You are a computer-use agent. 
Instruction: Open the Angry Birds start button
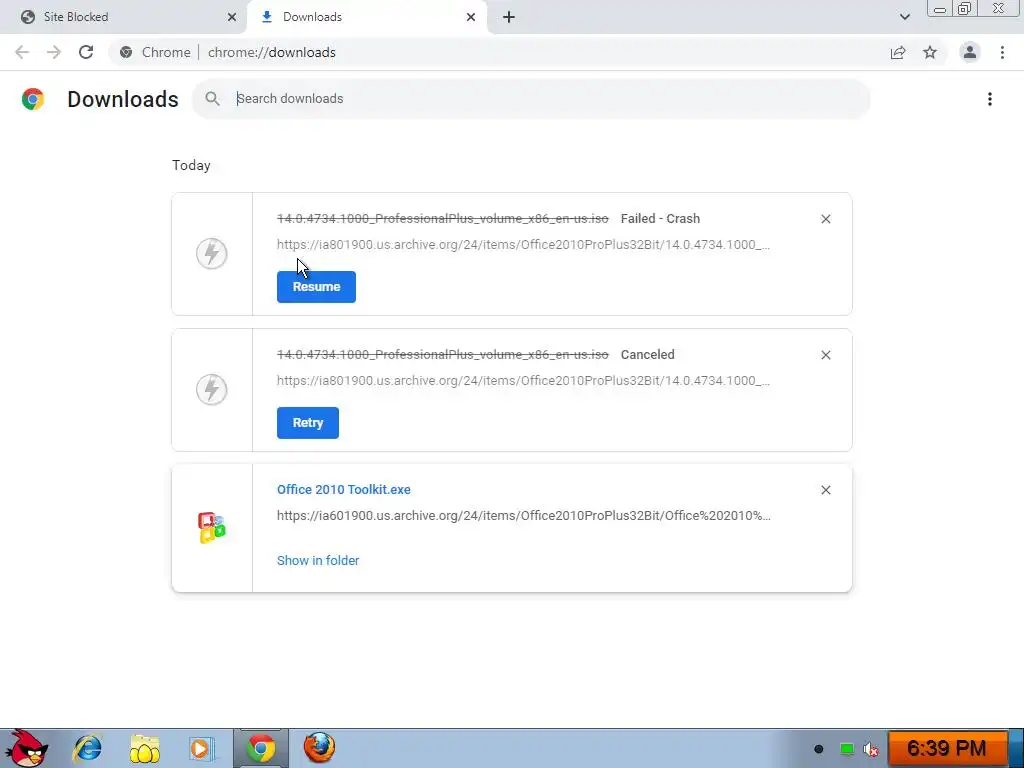[x=26, y=748]
